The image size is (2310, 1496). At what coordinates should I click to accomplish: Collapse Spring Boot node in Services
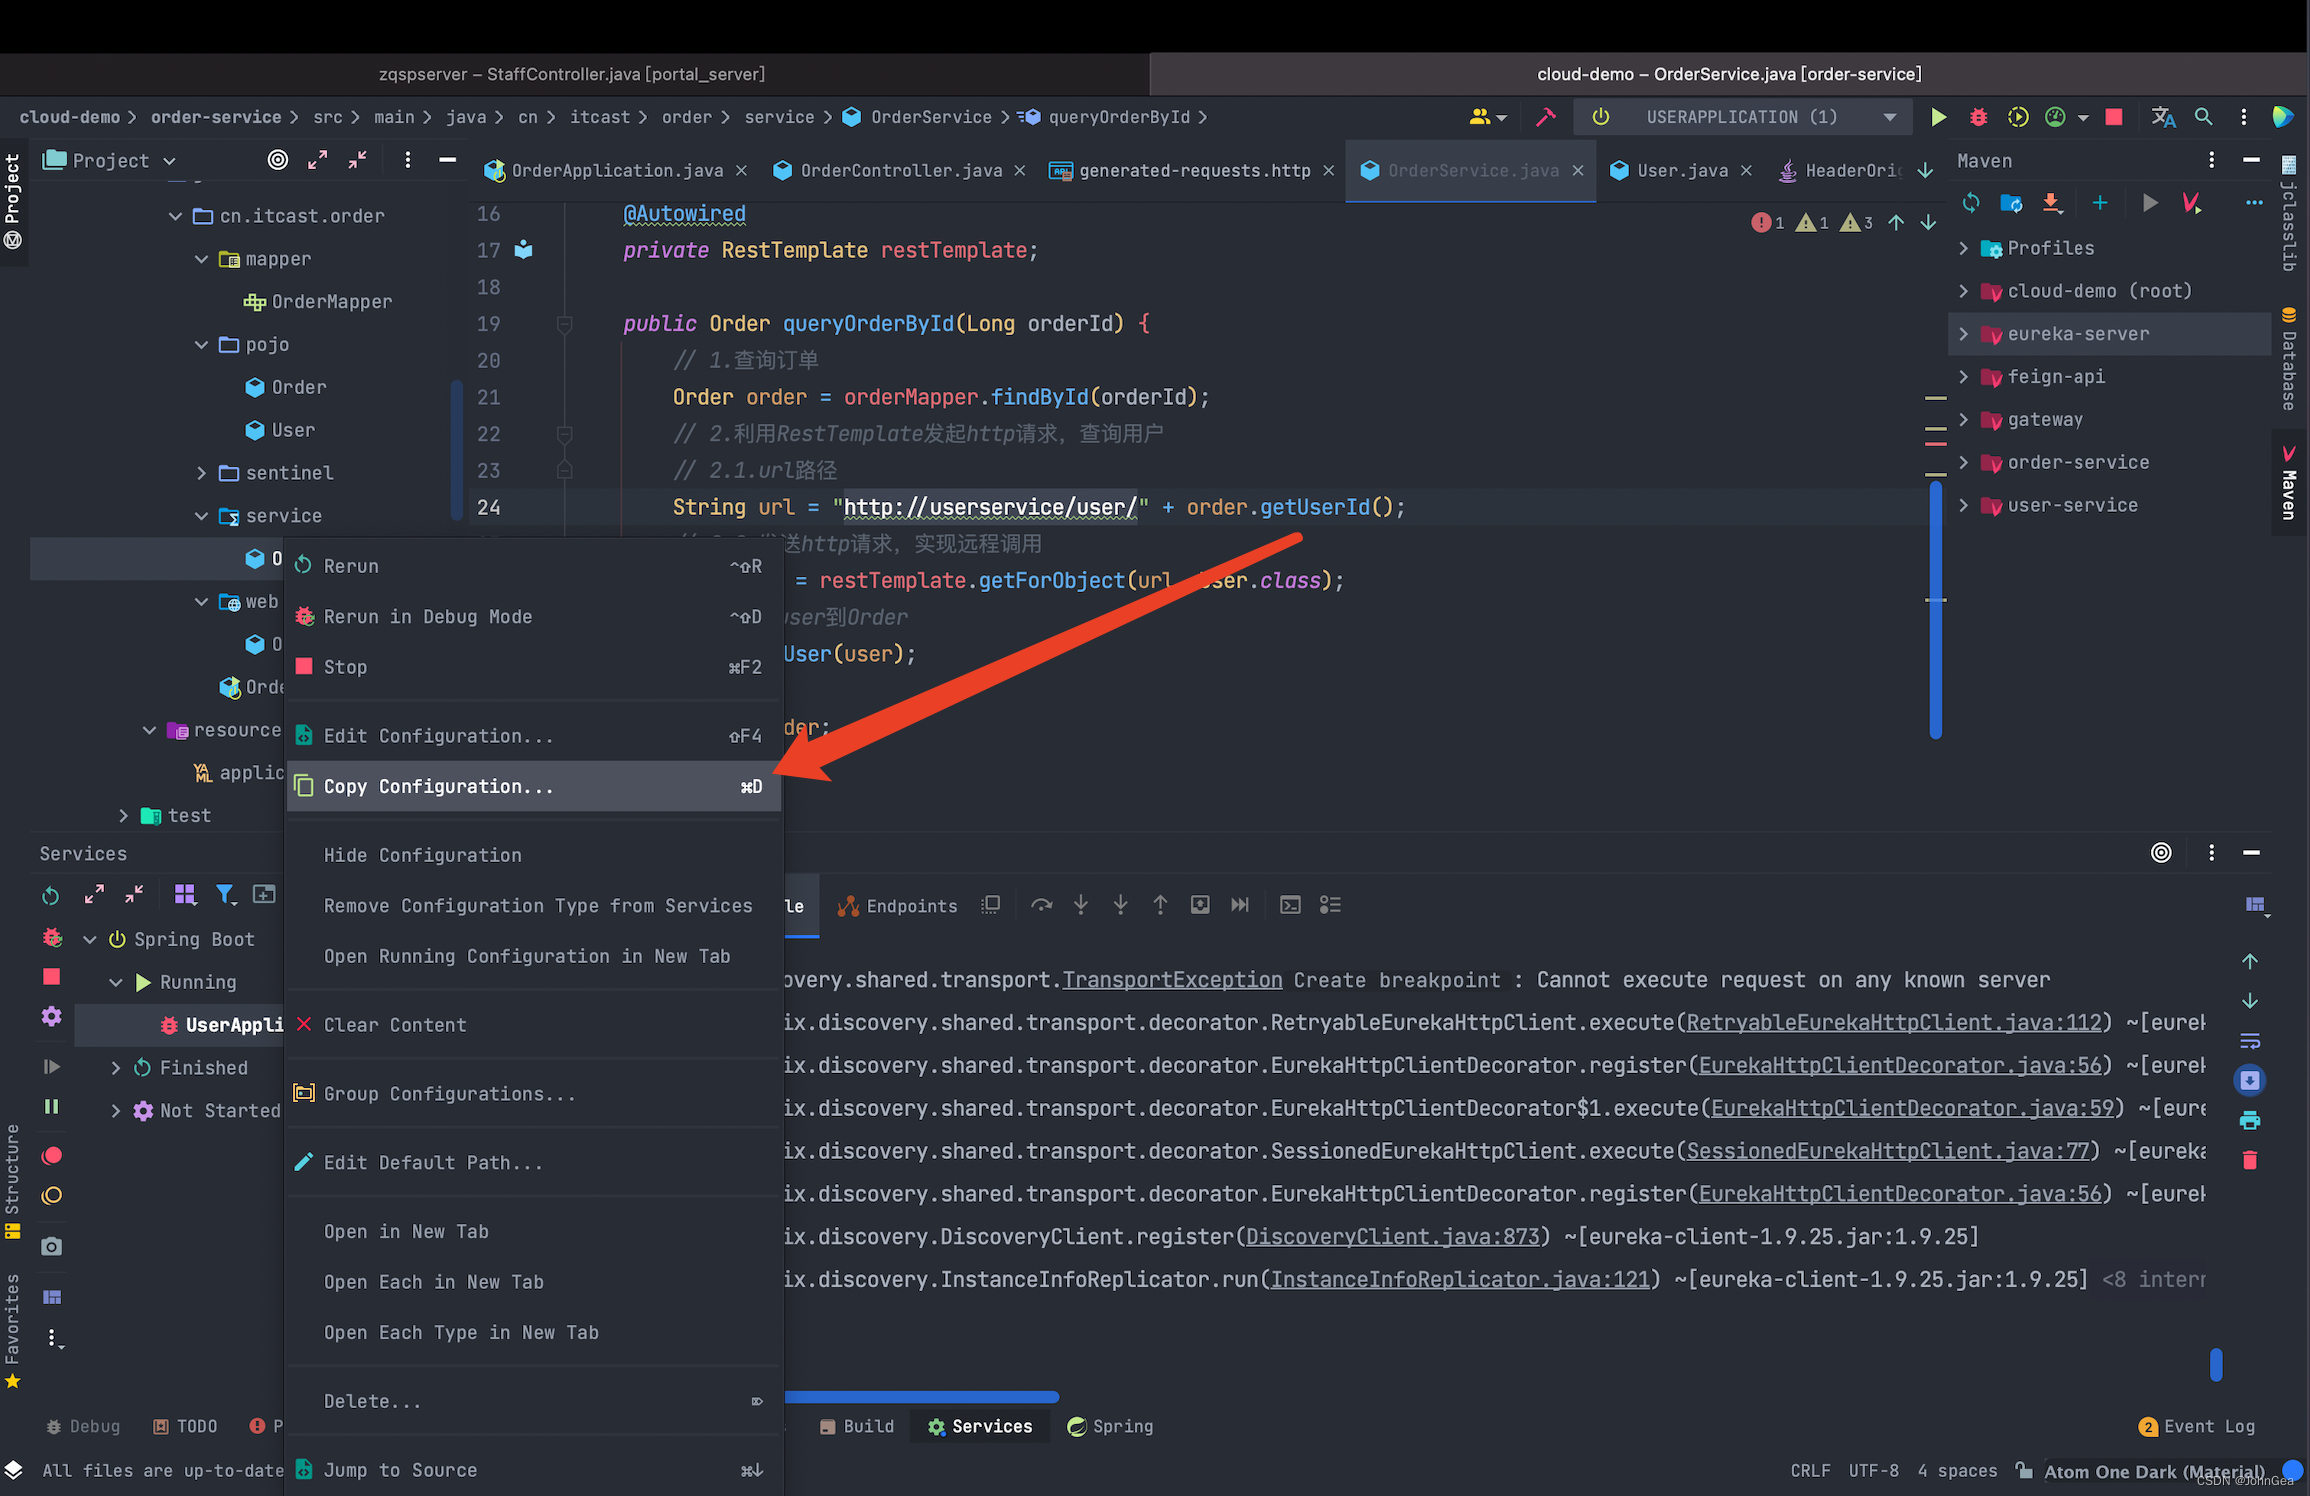tap(90, 940)
